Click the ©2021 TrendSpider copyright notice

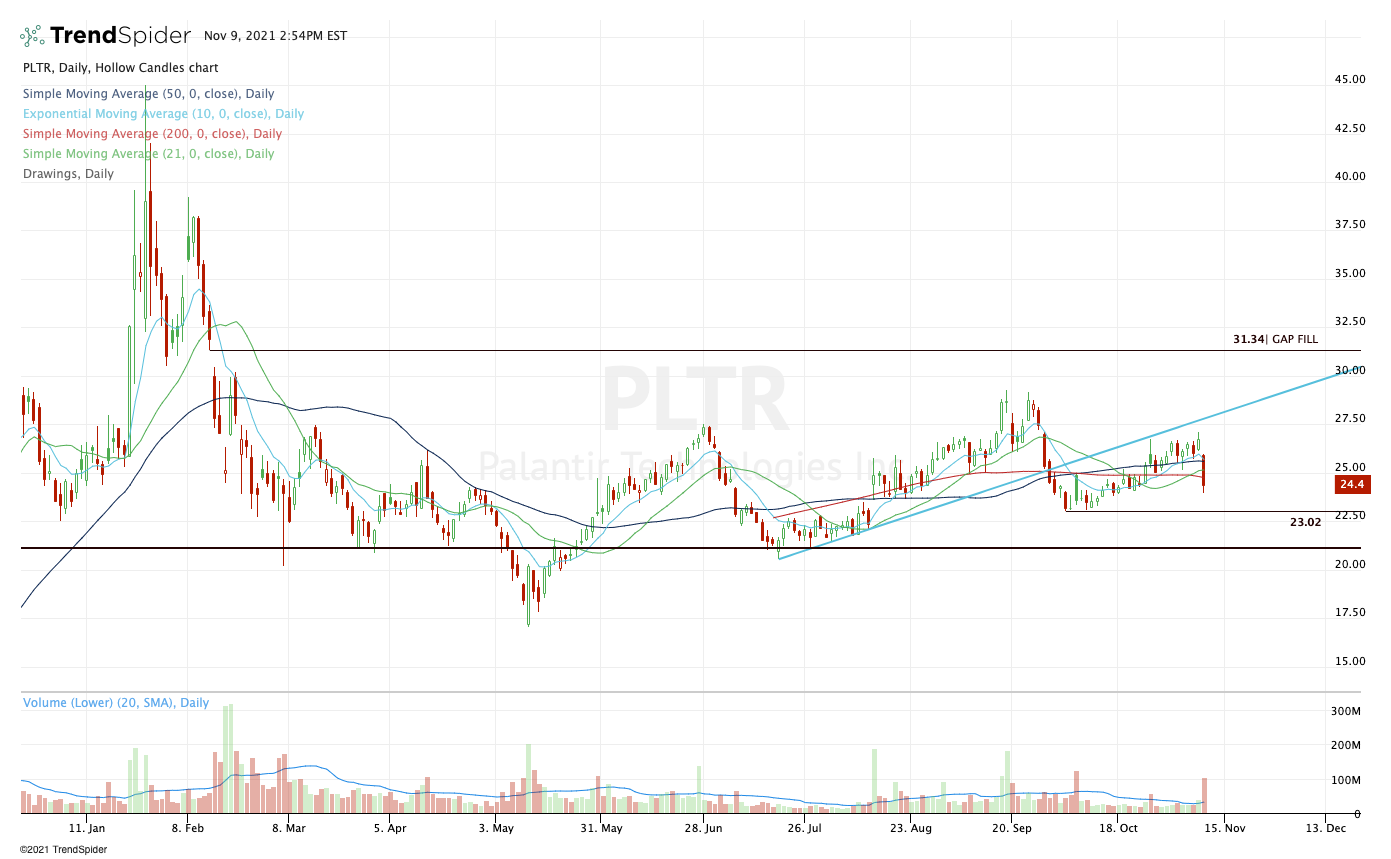[63, 850]
